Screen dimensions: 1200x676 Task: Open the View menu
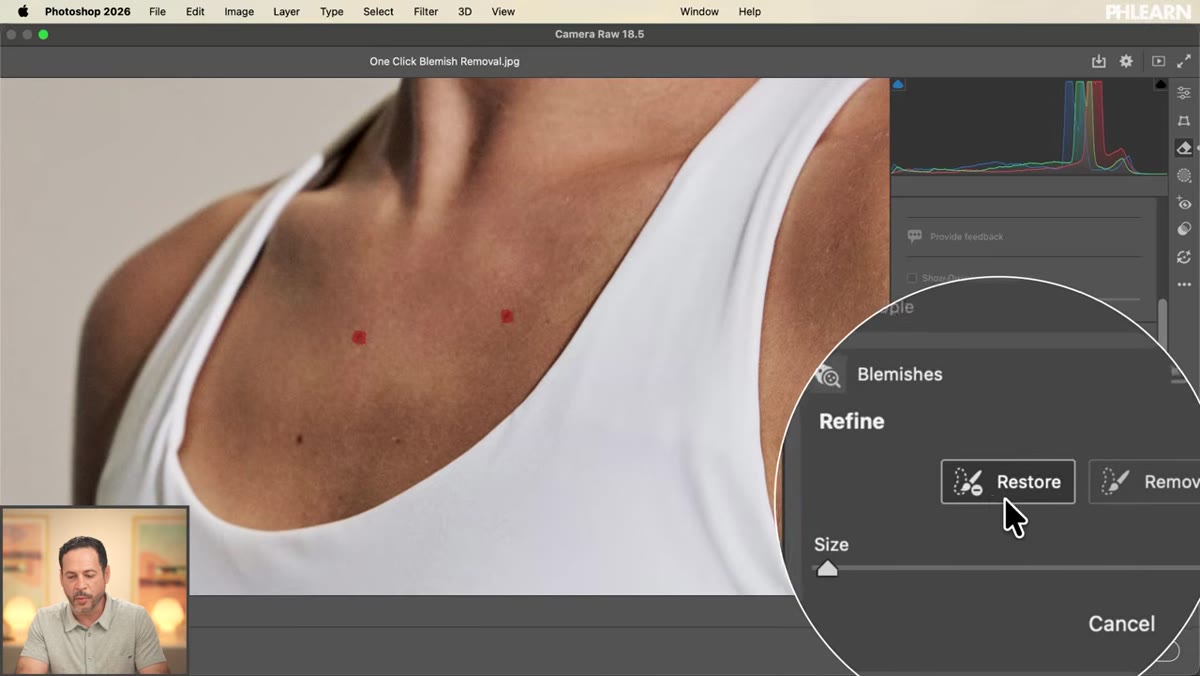pos(503,12)
